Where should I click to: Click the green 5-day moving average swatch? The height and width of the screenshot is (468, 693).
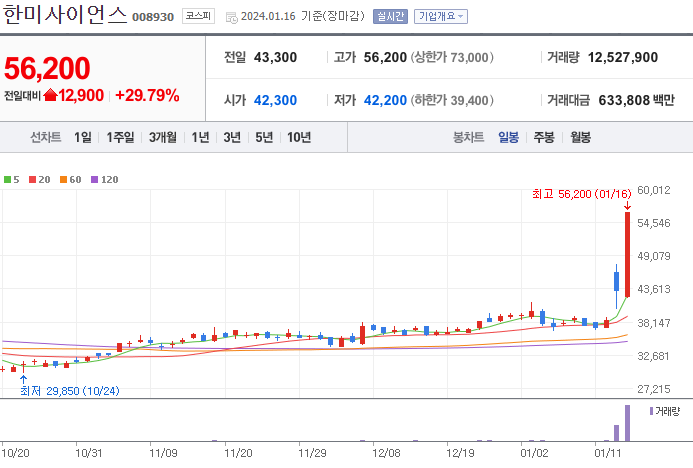(7, 179)
